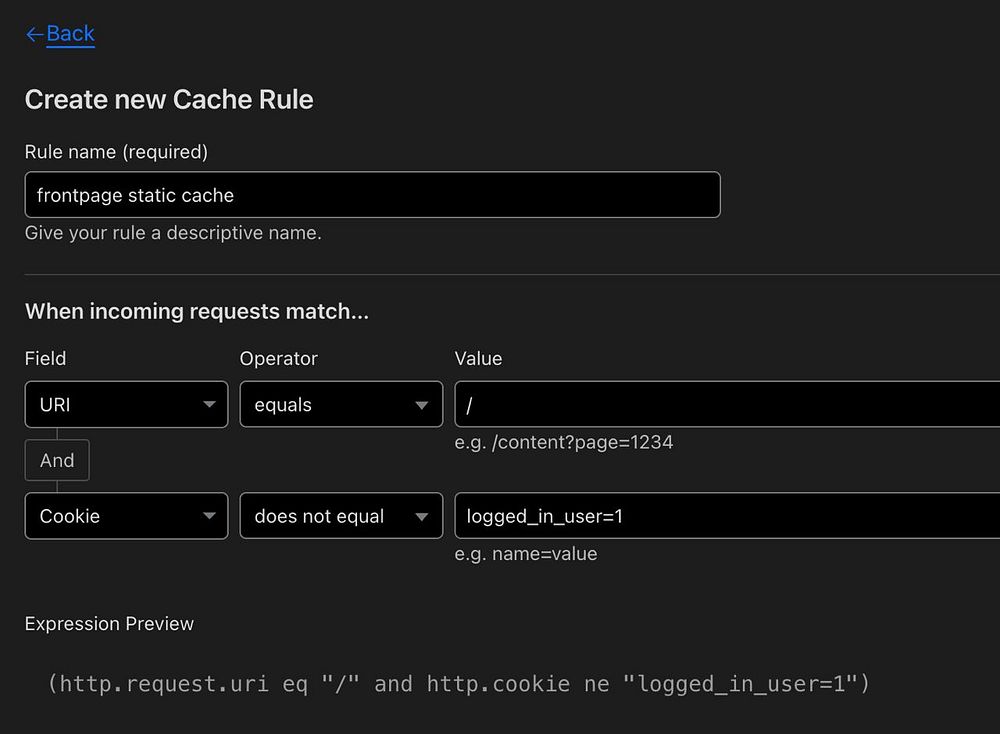Click the caret arrow on the Cookie selector

click(x=209, y=517)
